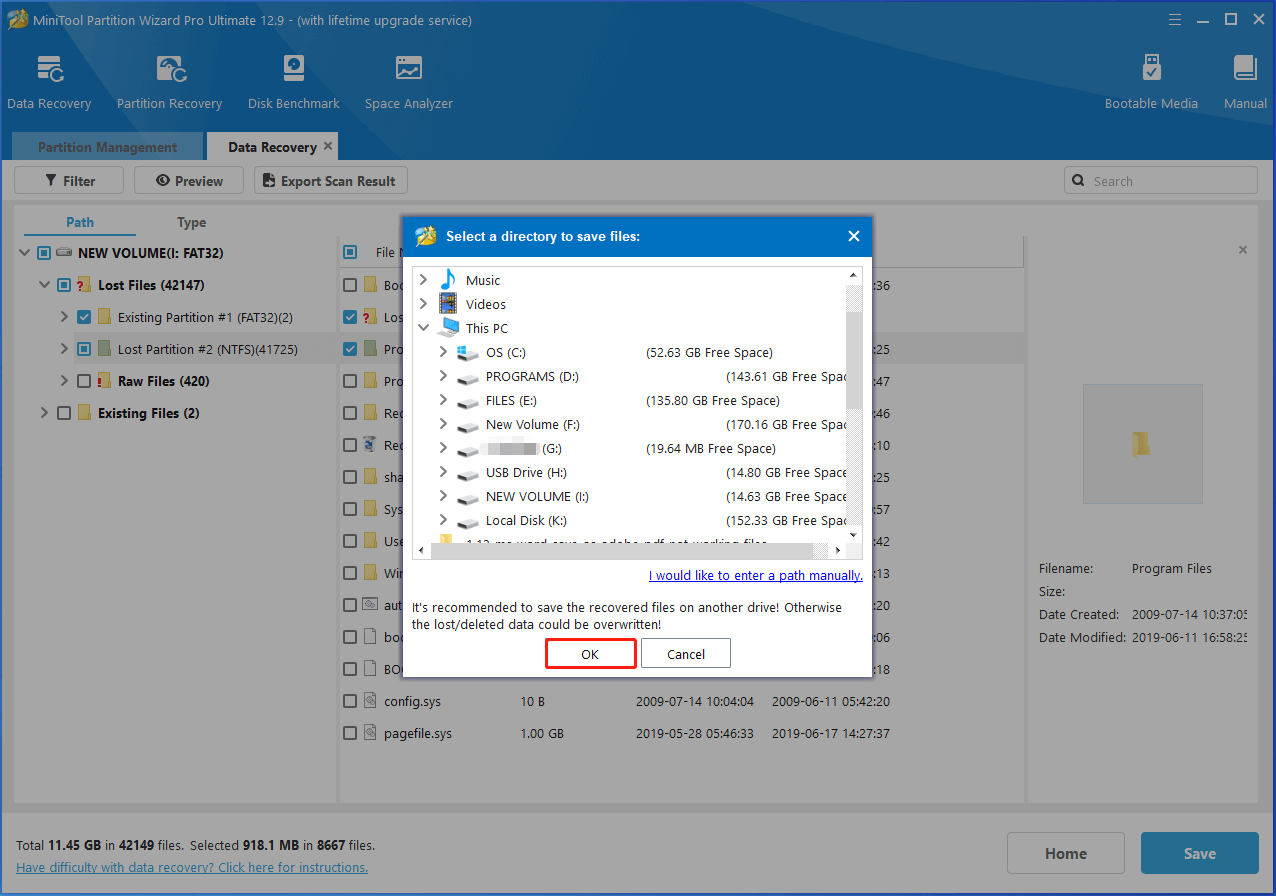Open the Filter options
Viewport: 1276px width, 896px height.
pyautogui.click(x=68, y=180)
